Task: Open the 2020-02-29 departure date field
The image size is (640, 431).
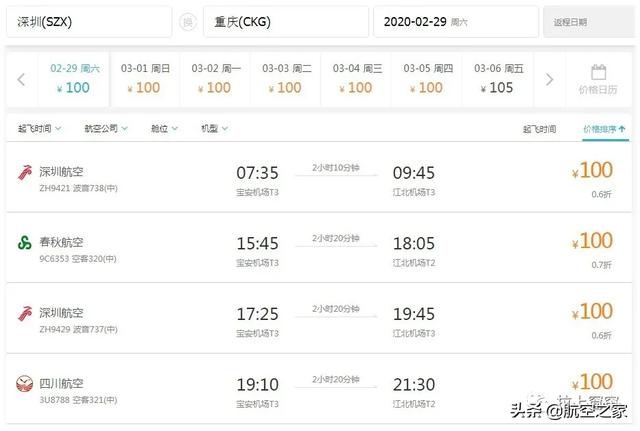Action: [456, 22]
